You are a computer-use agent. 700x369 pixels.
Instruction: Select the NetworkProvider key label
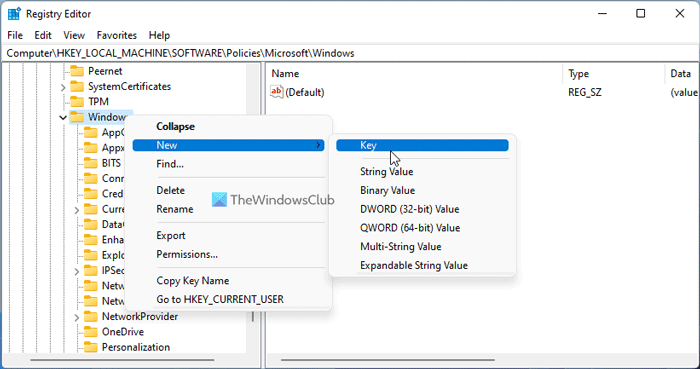click(140, 316)
